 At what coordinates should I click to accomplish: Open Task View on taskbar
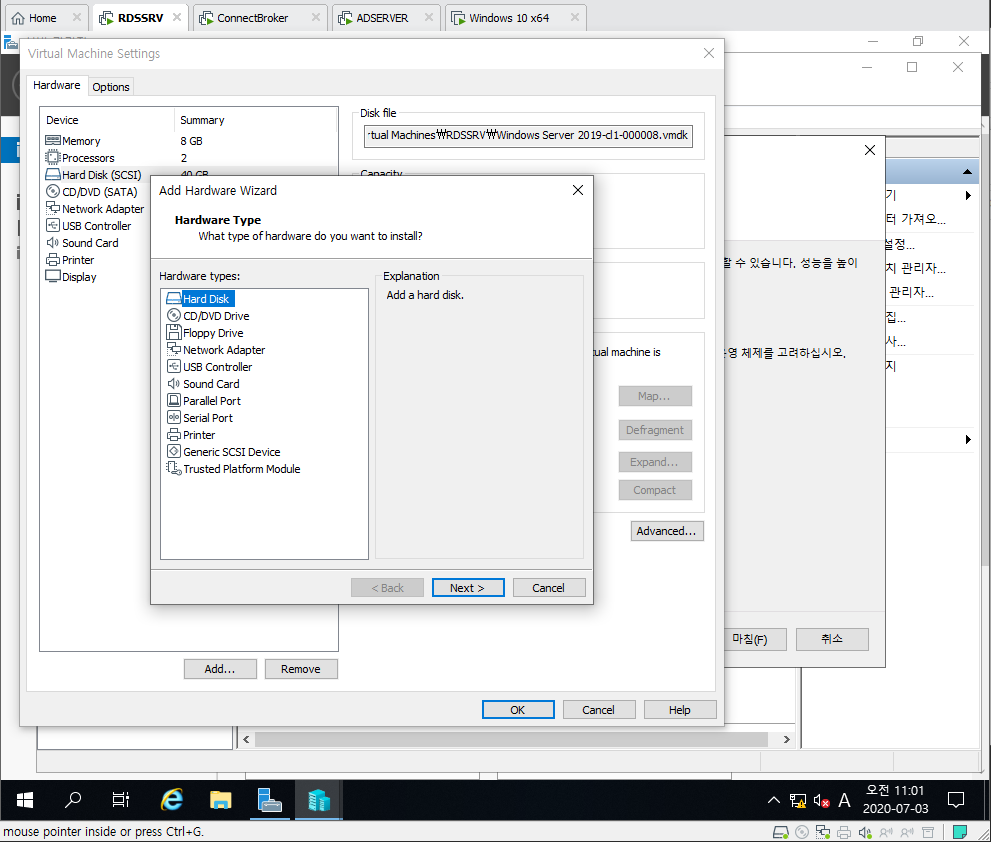tap(121, 800)
